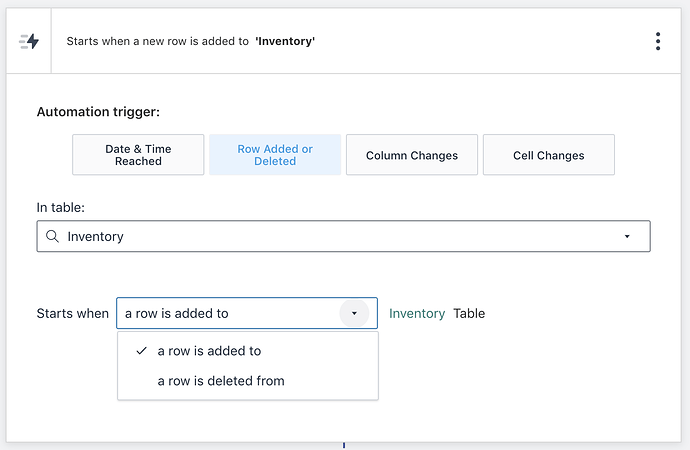Click the header title mentioning 'Inventory'
Screen dimensions: 690x450
tap(191, 41)
